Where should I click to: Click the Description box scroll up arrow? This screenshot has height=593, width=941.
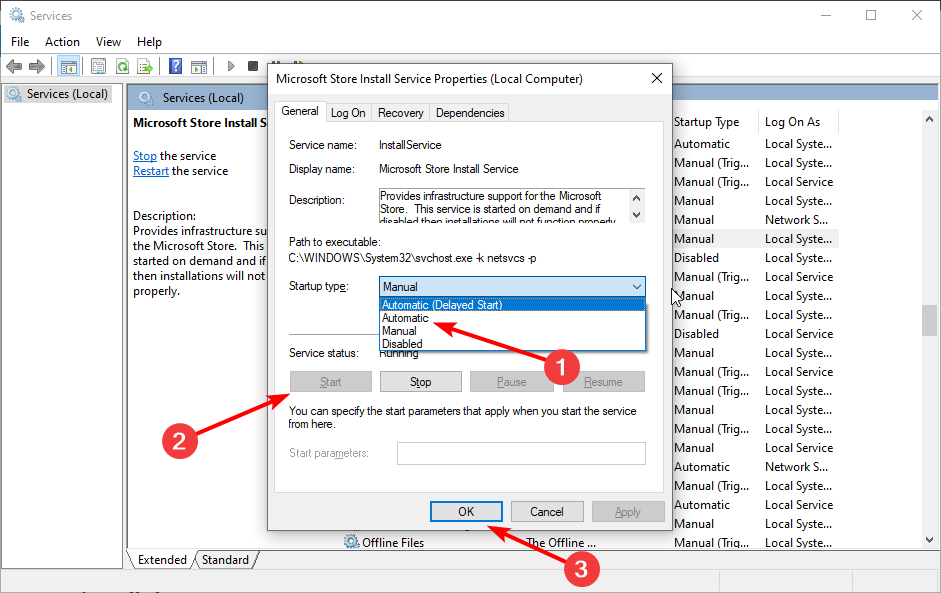click(637, 197)
